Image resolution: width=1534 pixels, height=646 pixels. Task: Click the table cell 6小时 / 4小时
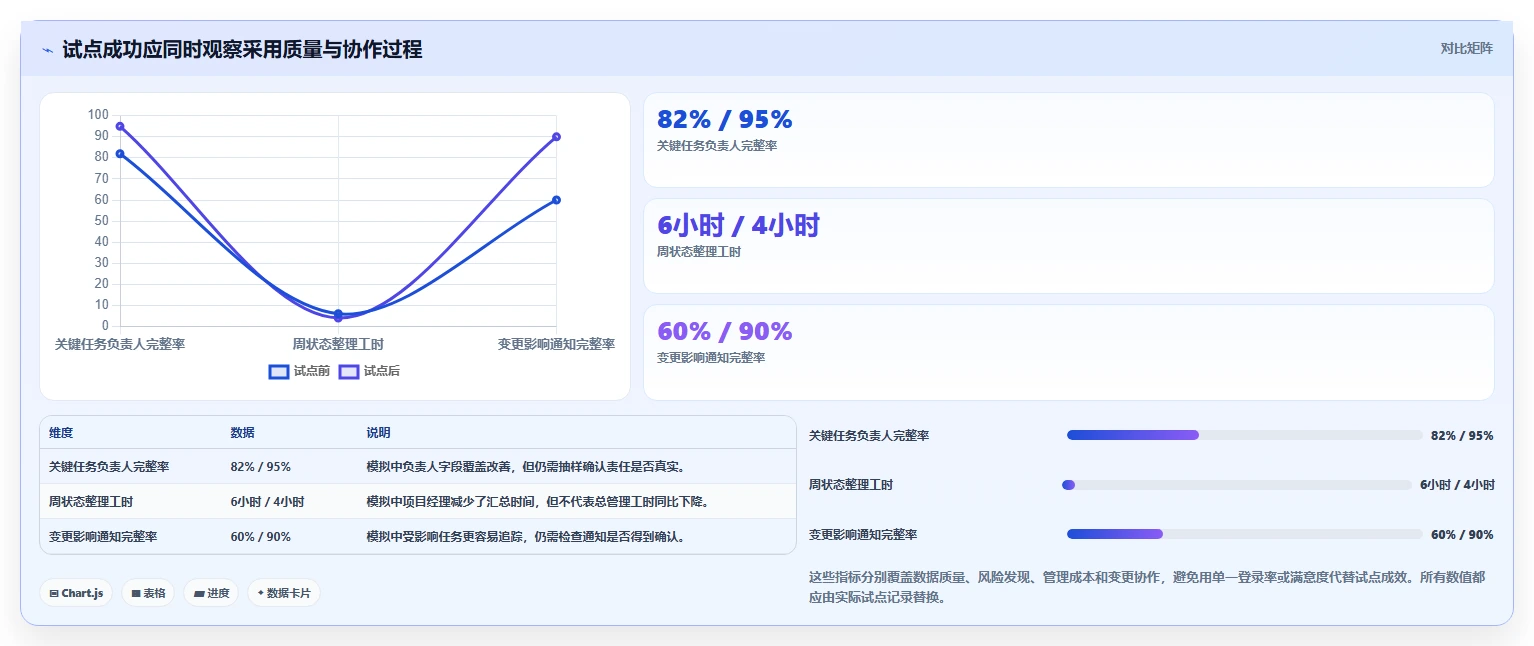click(267, 502)
